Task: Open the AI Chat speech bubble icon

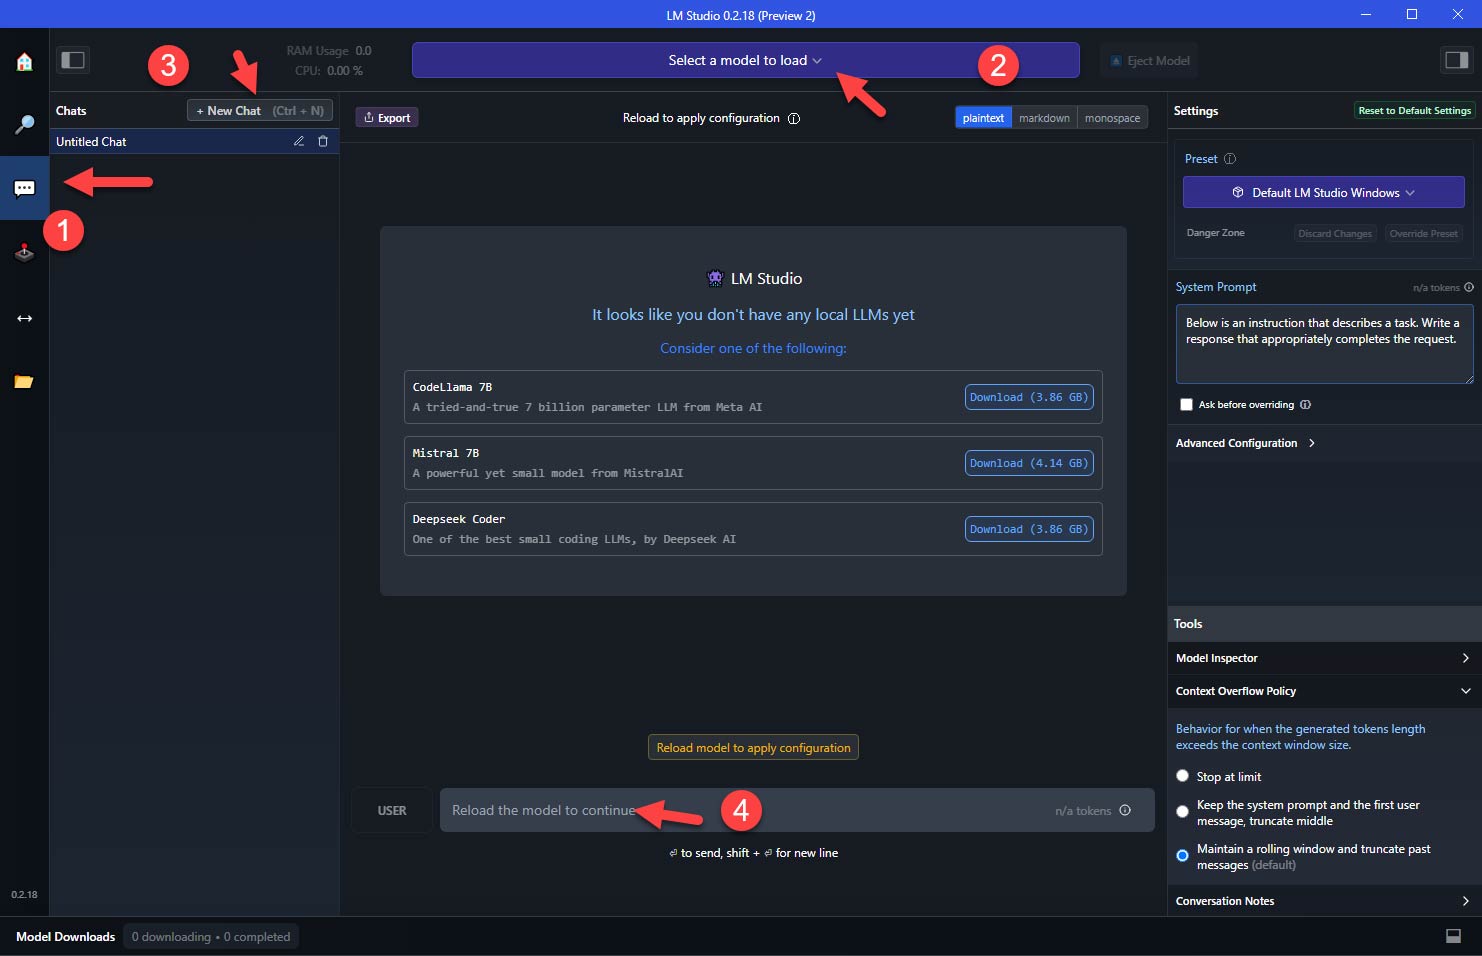Action: pos(24,188)
